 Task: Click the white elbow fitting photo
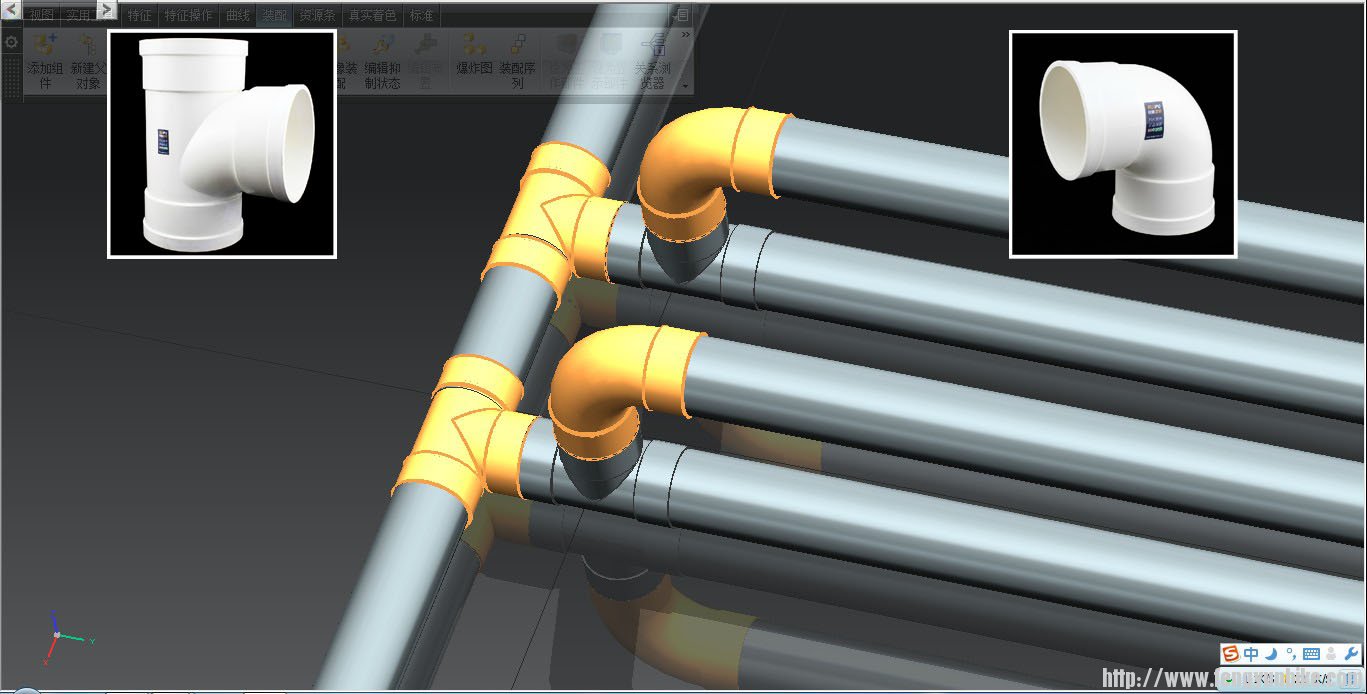point(1123,144)
